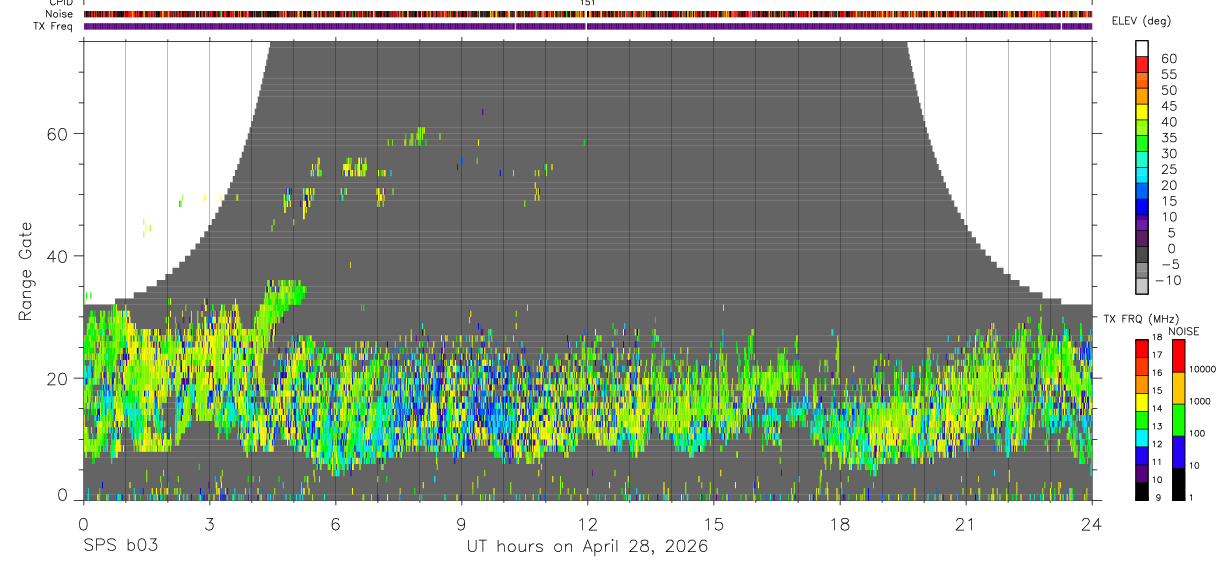This screenshot has height=567, width=1228.
Task: Select the 40 label on the Range Gate axis
Action: point(57,256)
